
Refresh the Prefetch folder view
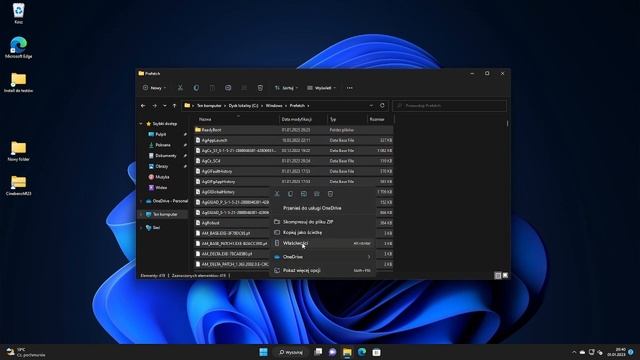pos(382,105)
